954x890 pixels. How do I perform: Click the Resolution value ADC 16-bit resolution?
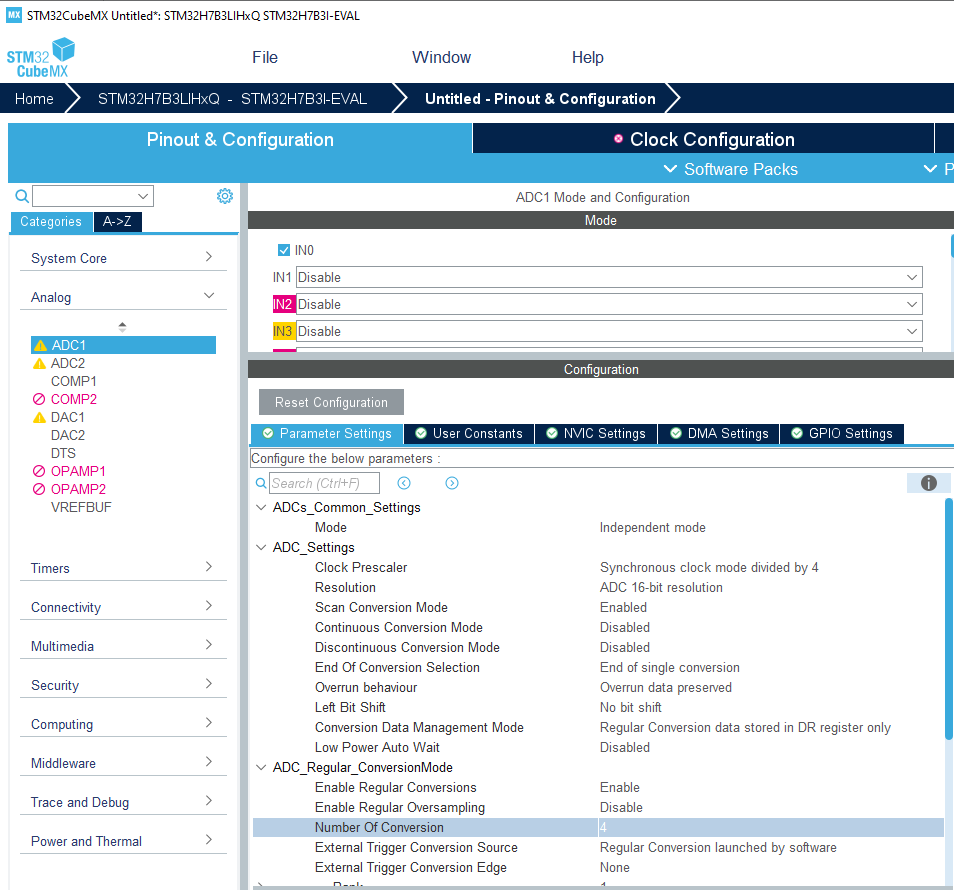(x=661, y=588)
